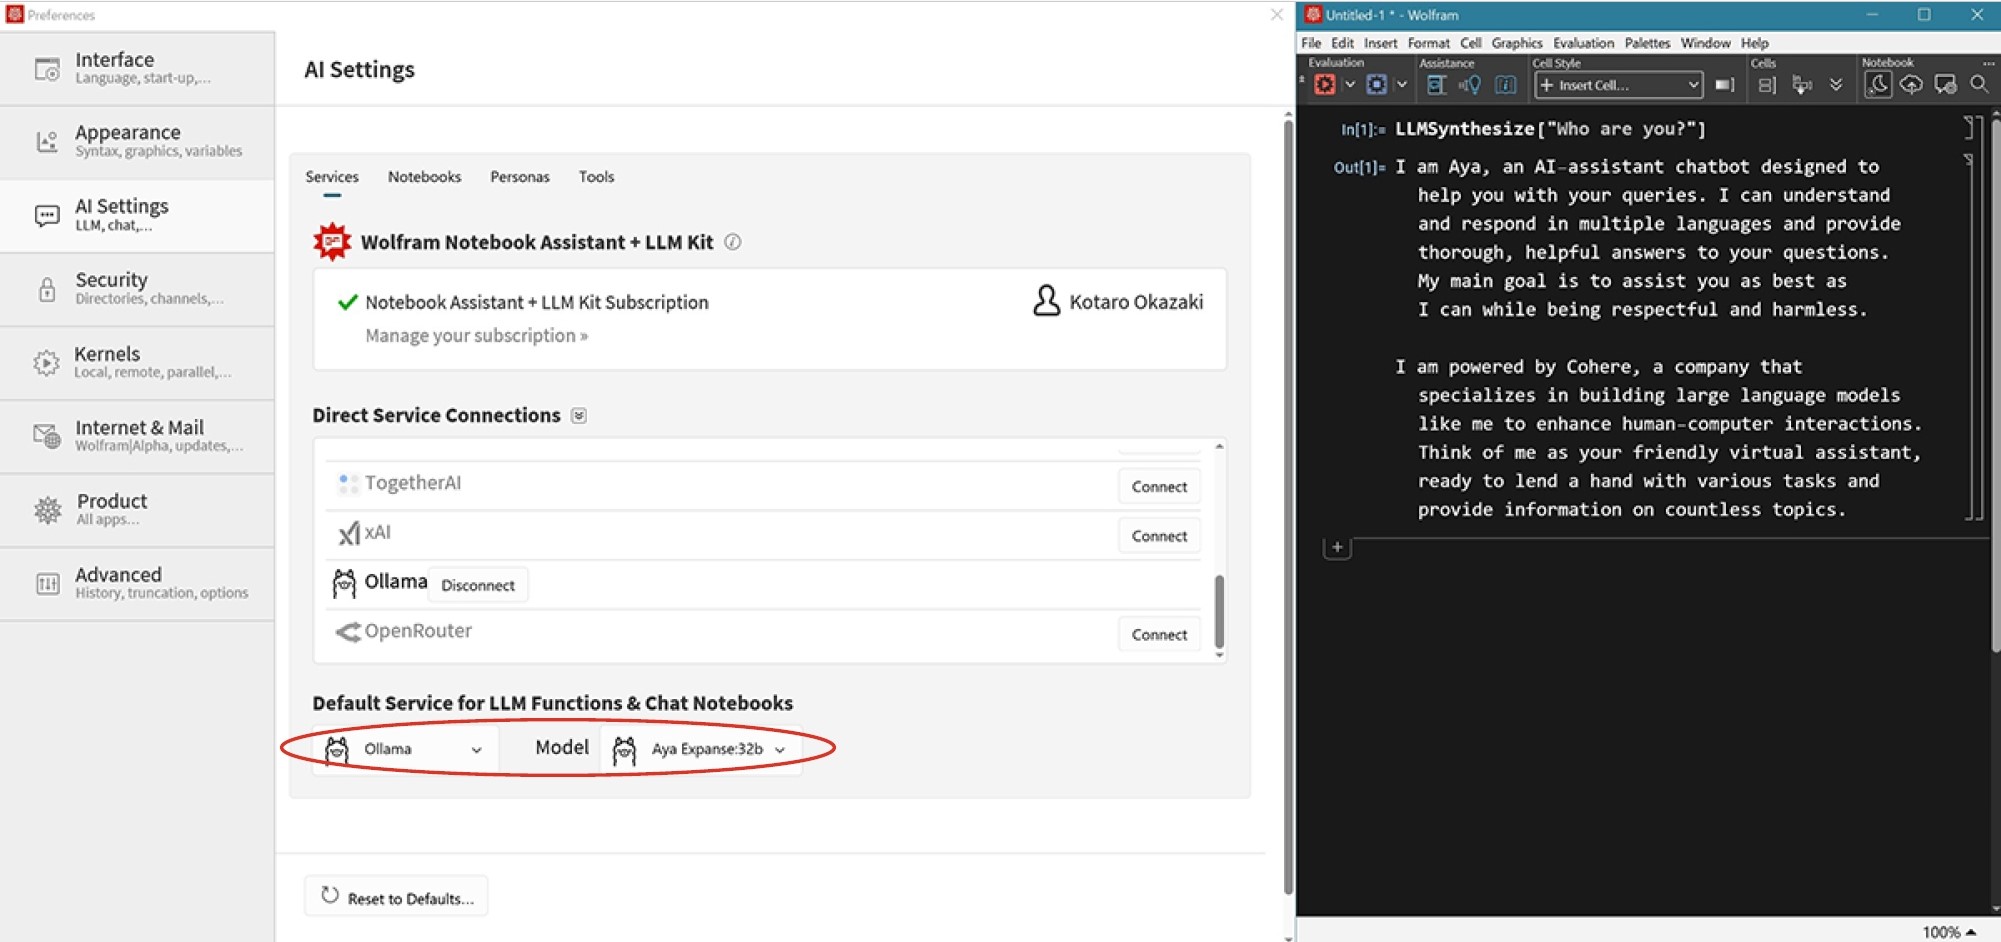Click the Wolfram app icon in the Preferences title bar
The image size is (2001, 942).
tap(14, 14)
